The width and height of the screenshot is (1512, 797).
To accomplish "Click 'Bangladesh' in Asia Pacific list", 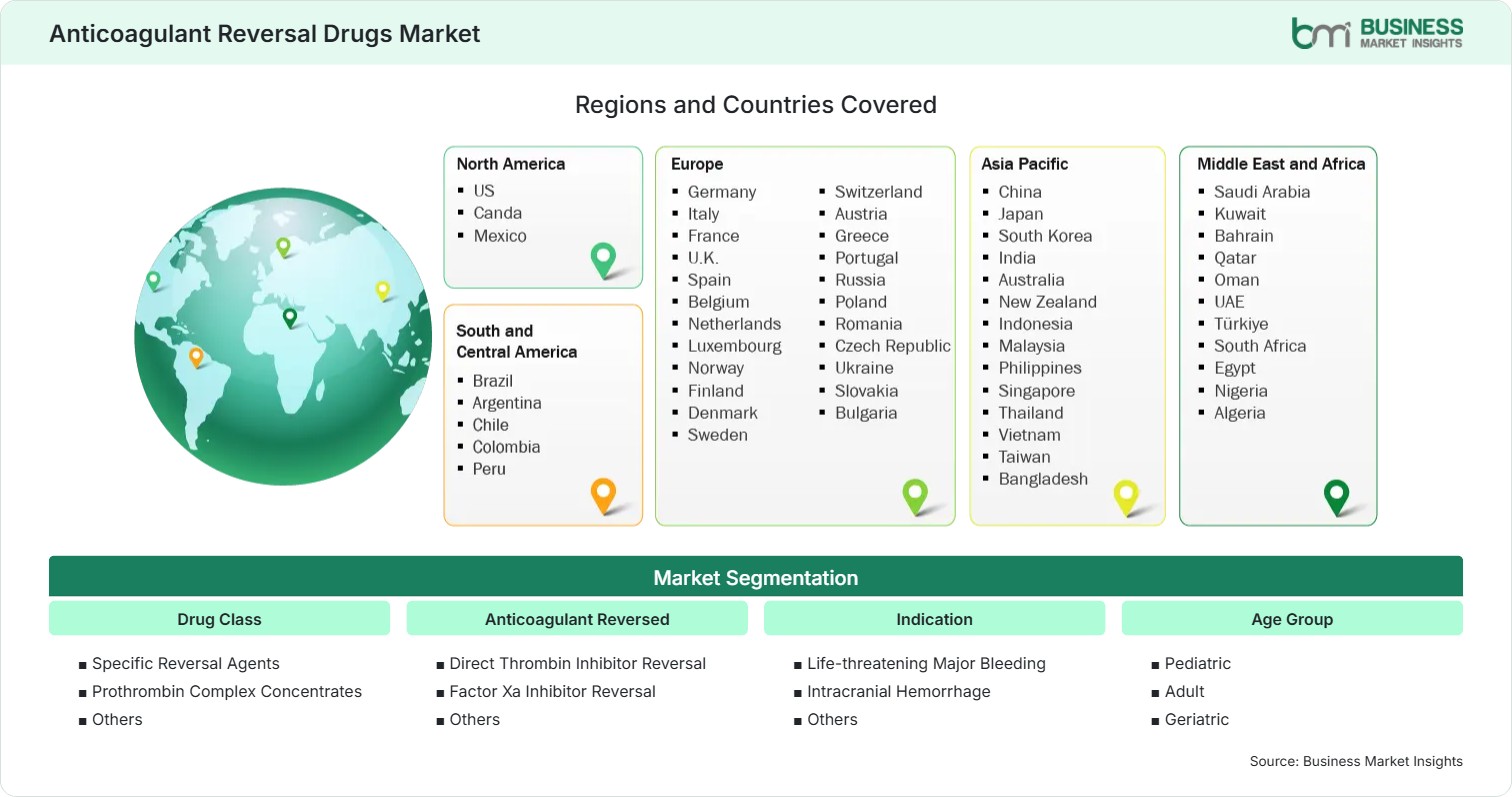I will pos(1043,478).
